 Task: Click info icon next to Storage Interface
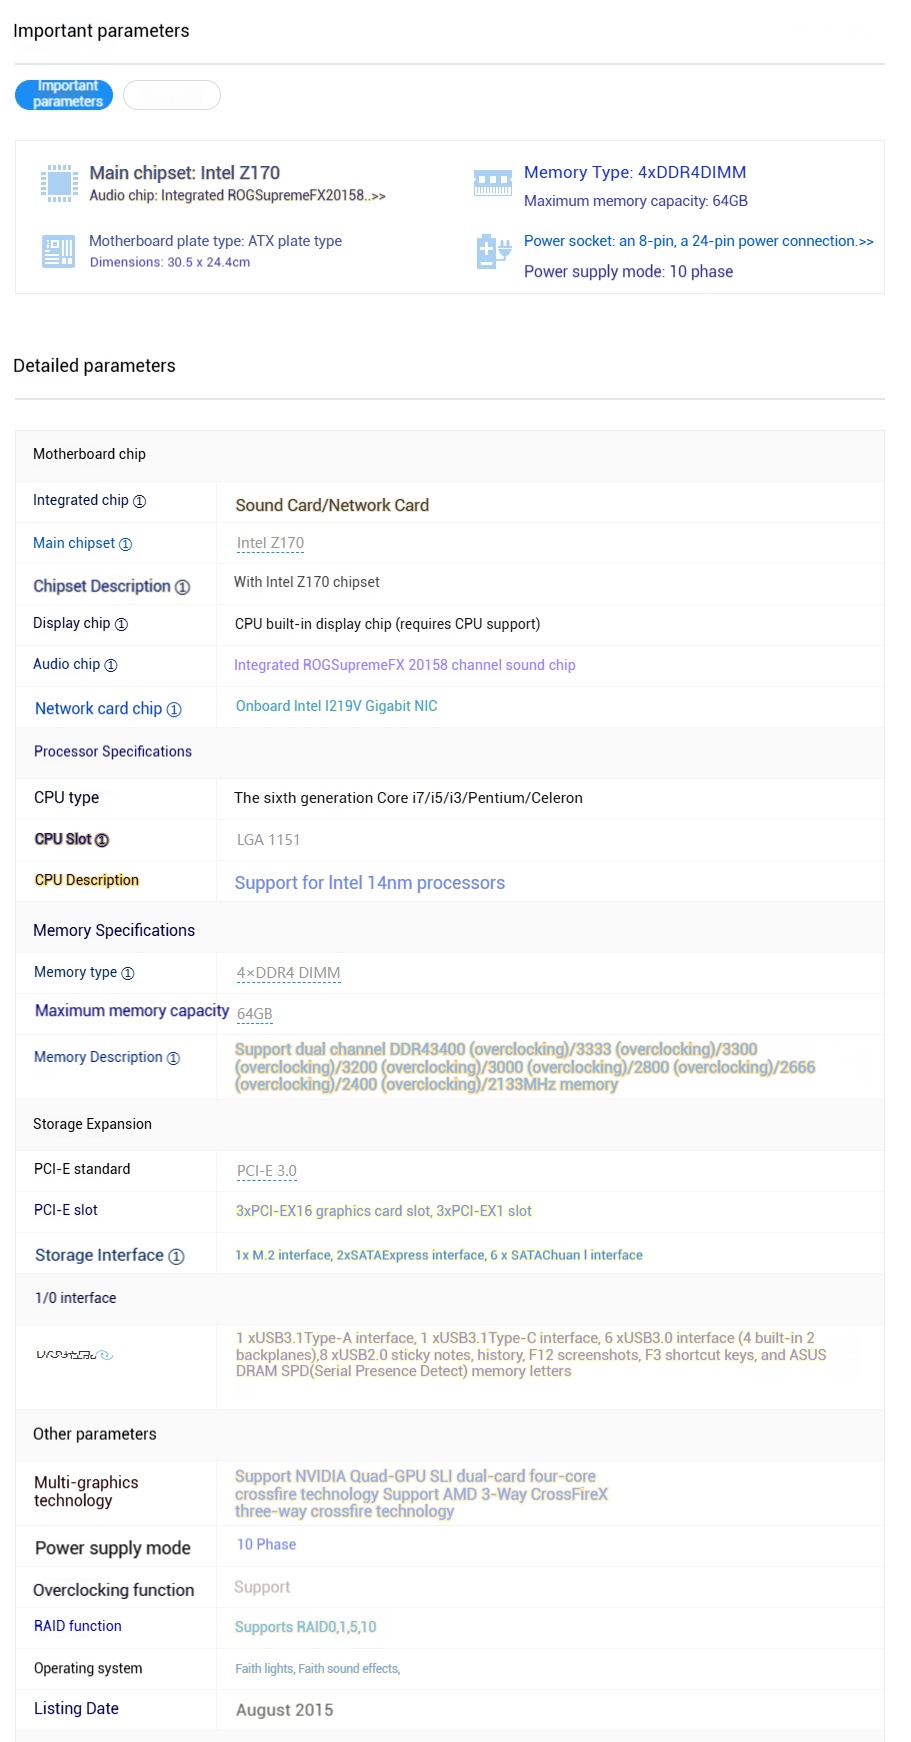tap(176, 1256)
